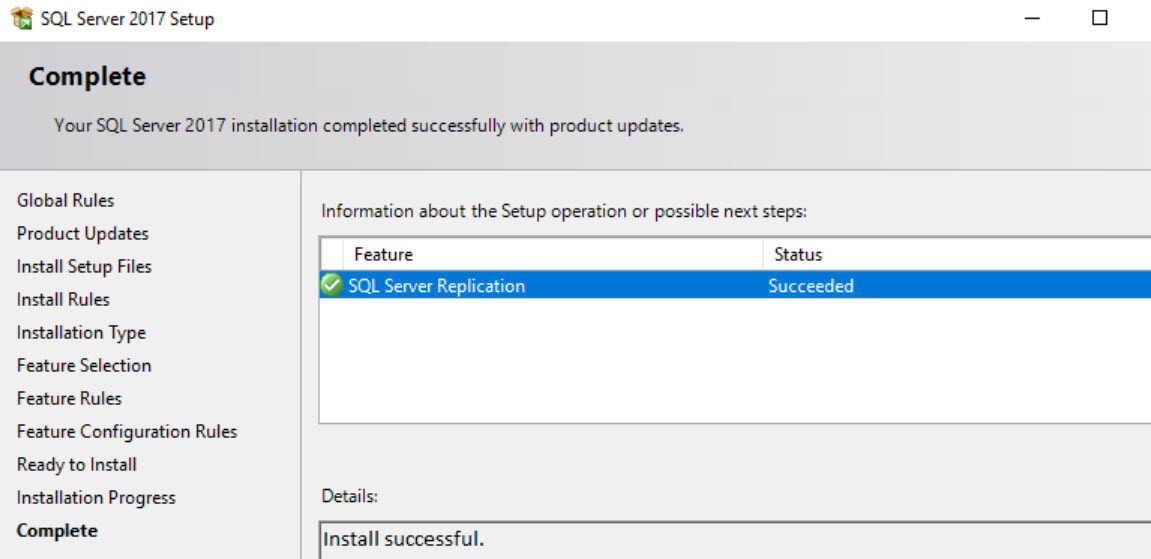Click the green success checkmark icon
Image resolution: width=1151 pixels, height=559 pixels.
click(x=333, y=285)
